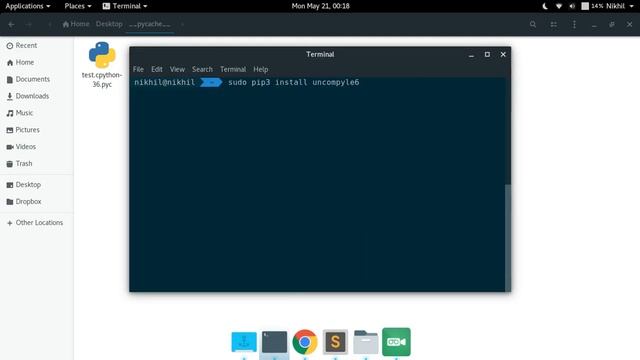Restore the file manager window
The width and height of the screenshot is (640, 360).
(612, 24)
